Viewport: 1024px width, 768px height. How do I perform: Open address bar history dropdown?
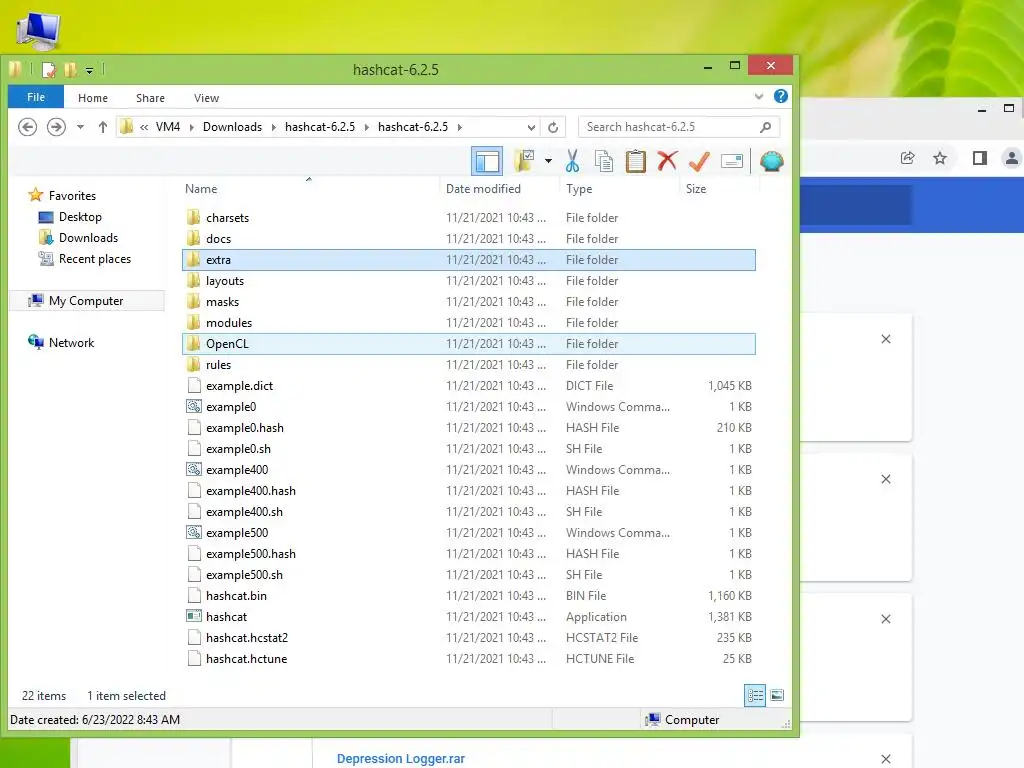coord(531,127)
